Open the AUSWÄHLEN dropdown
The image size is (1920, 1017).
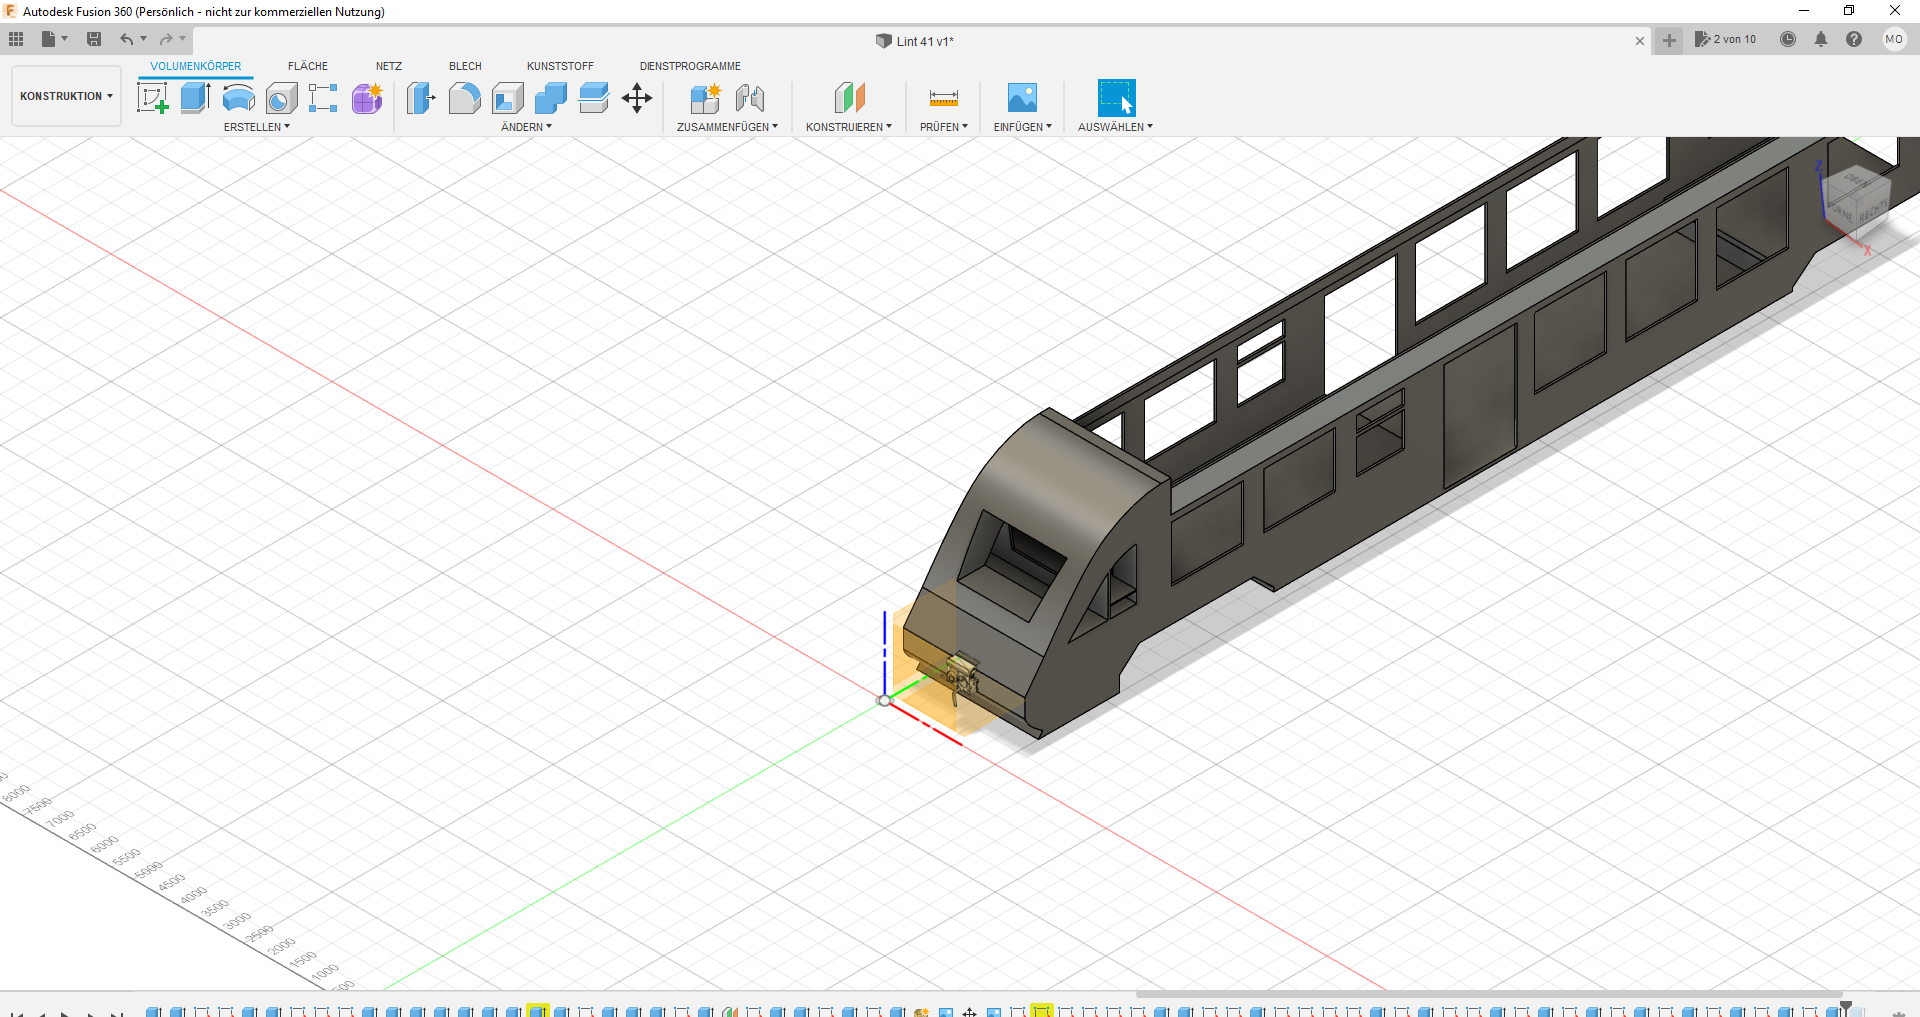click(1115, 127)
